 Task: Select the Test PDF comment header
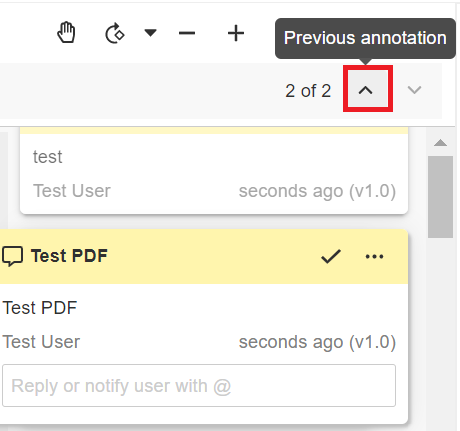coord(204,256)
